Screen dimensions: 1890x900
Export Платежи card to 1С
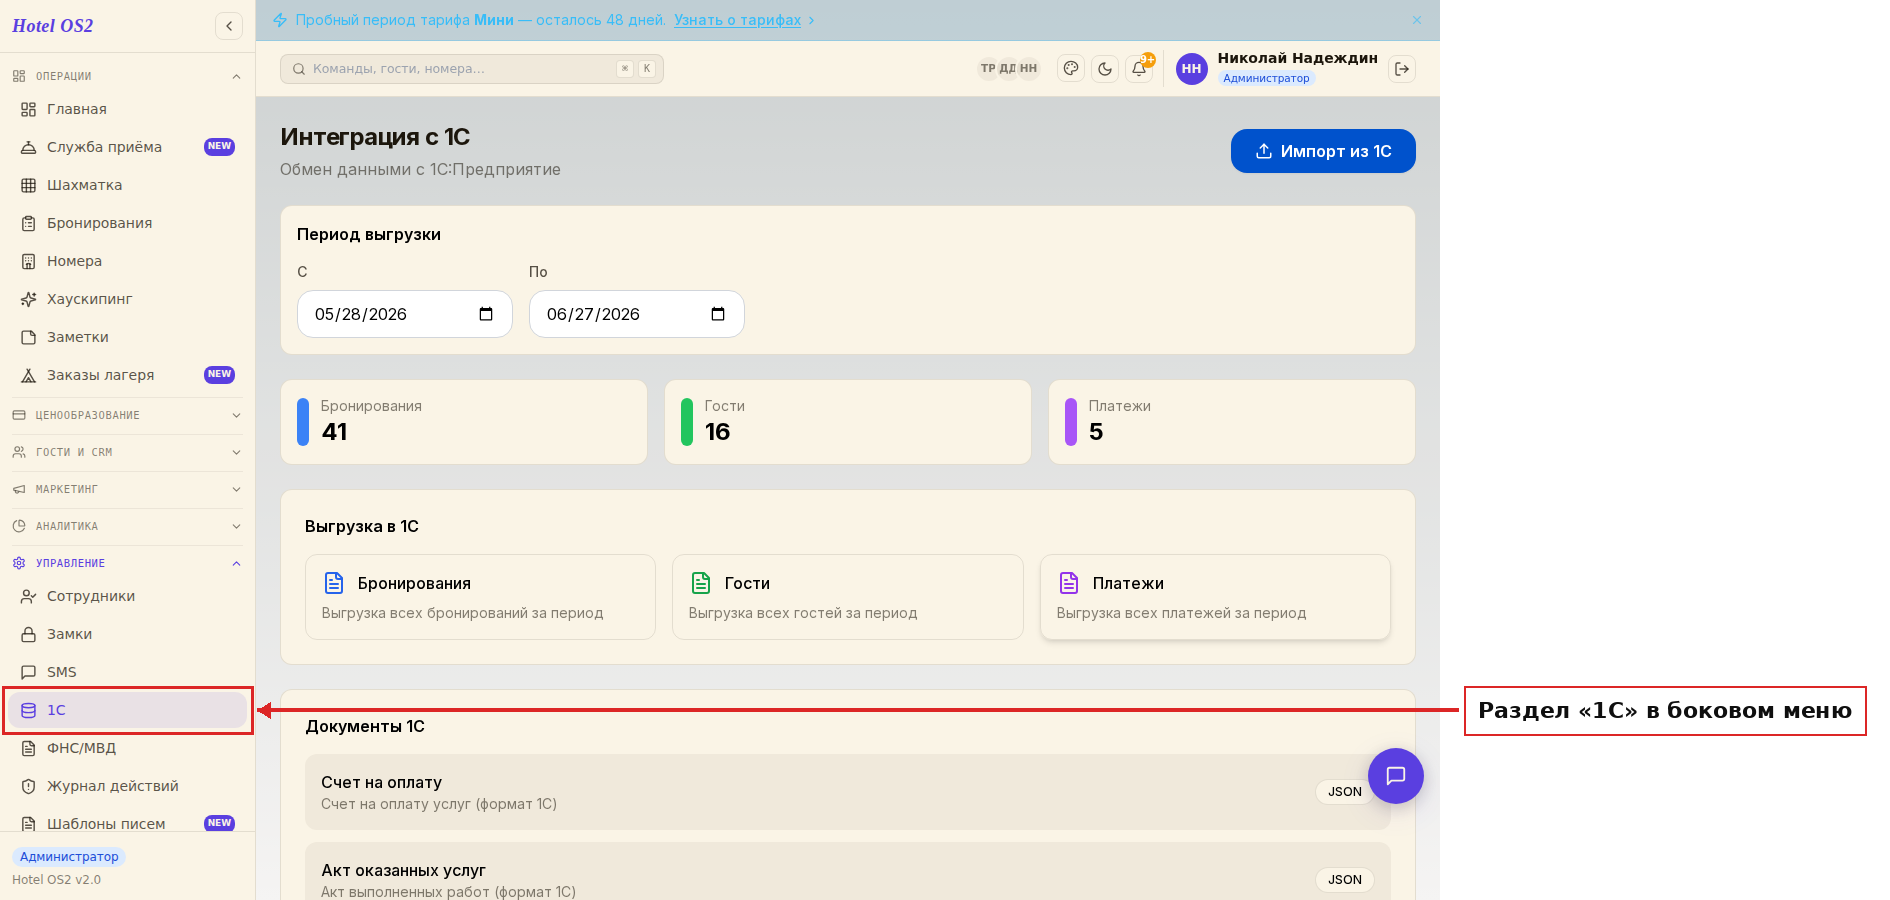[x=1215, y=597]
